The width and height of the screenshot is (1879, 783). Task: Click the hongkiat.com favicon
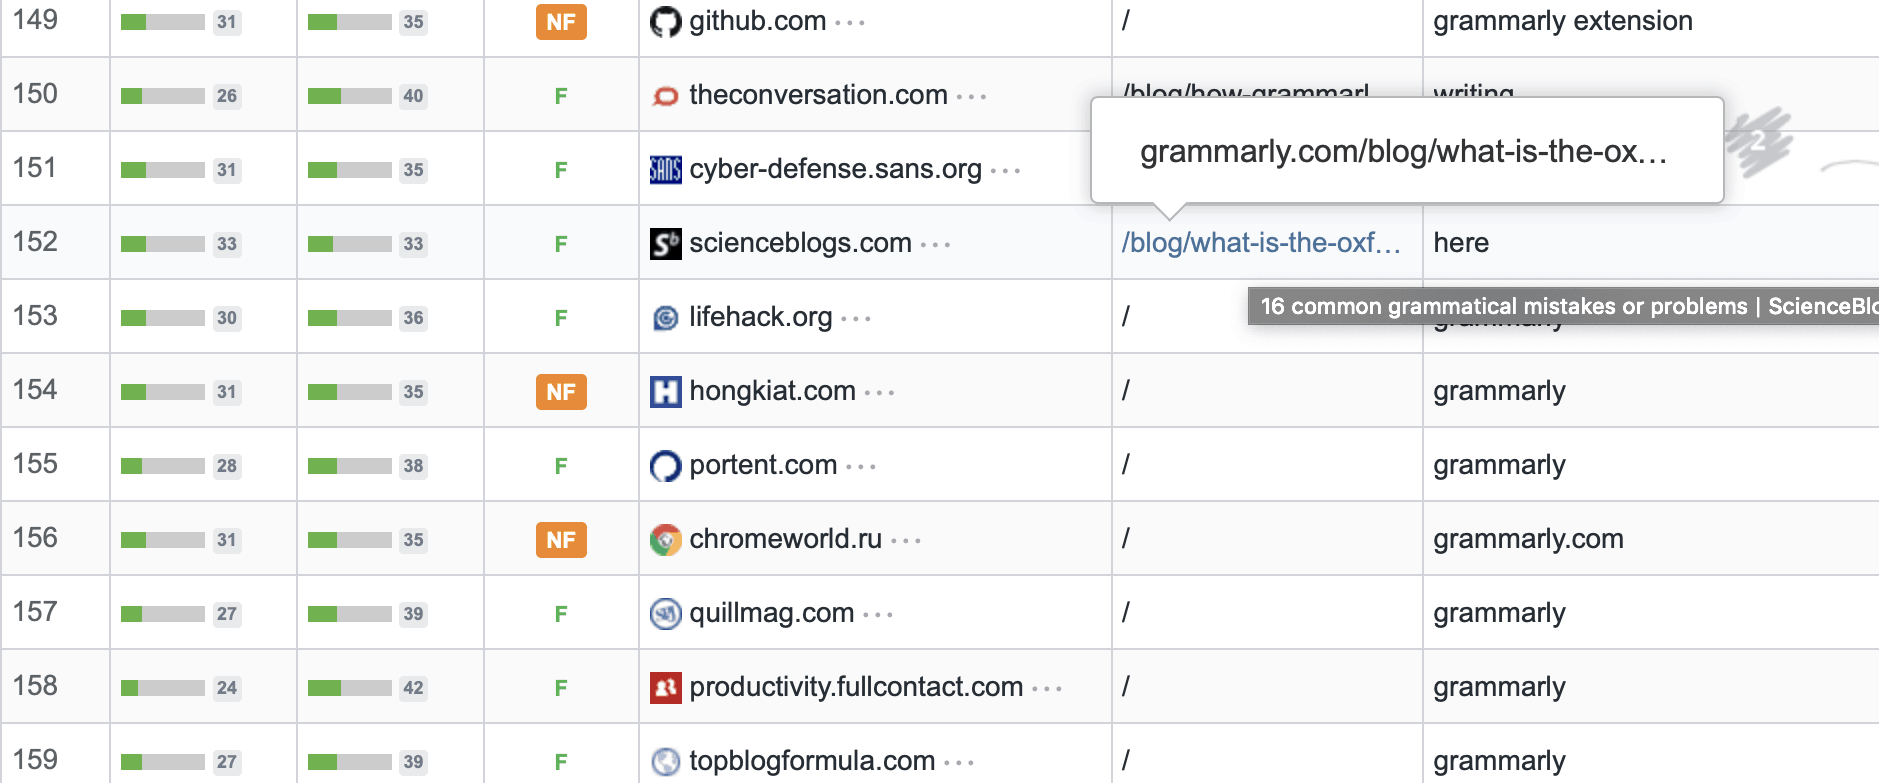(x=665, y=391)
